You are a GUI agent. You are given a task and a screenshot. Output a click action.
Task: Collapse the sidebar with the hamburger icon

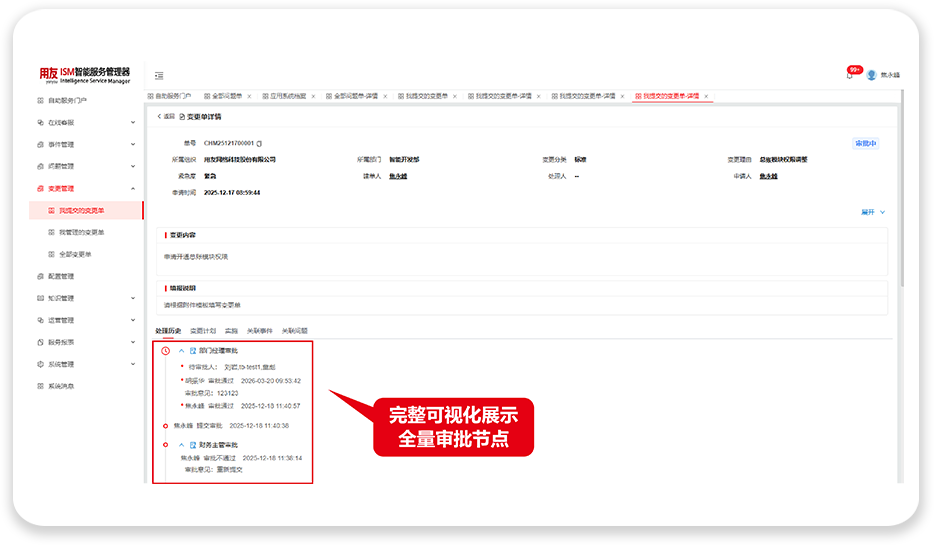click(159, 76)
